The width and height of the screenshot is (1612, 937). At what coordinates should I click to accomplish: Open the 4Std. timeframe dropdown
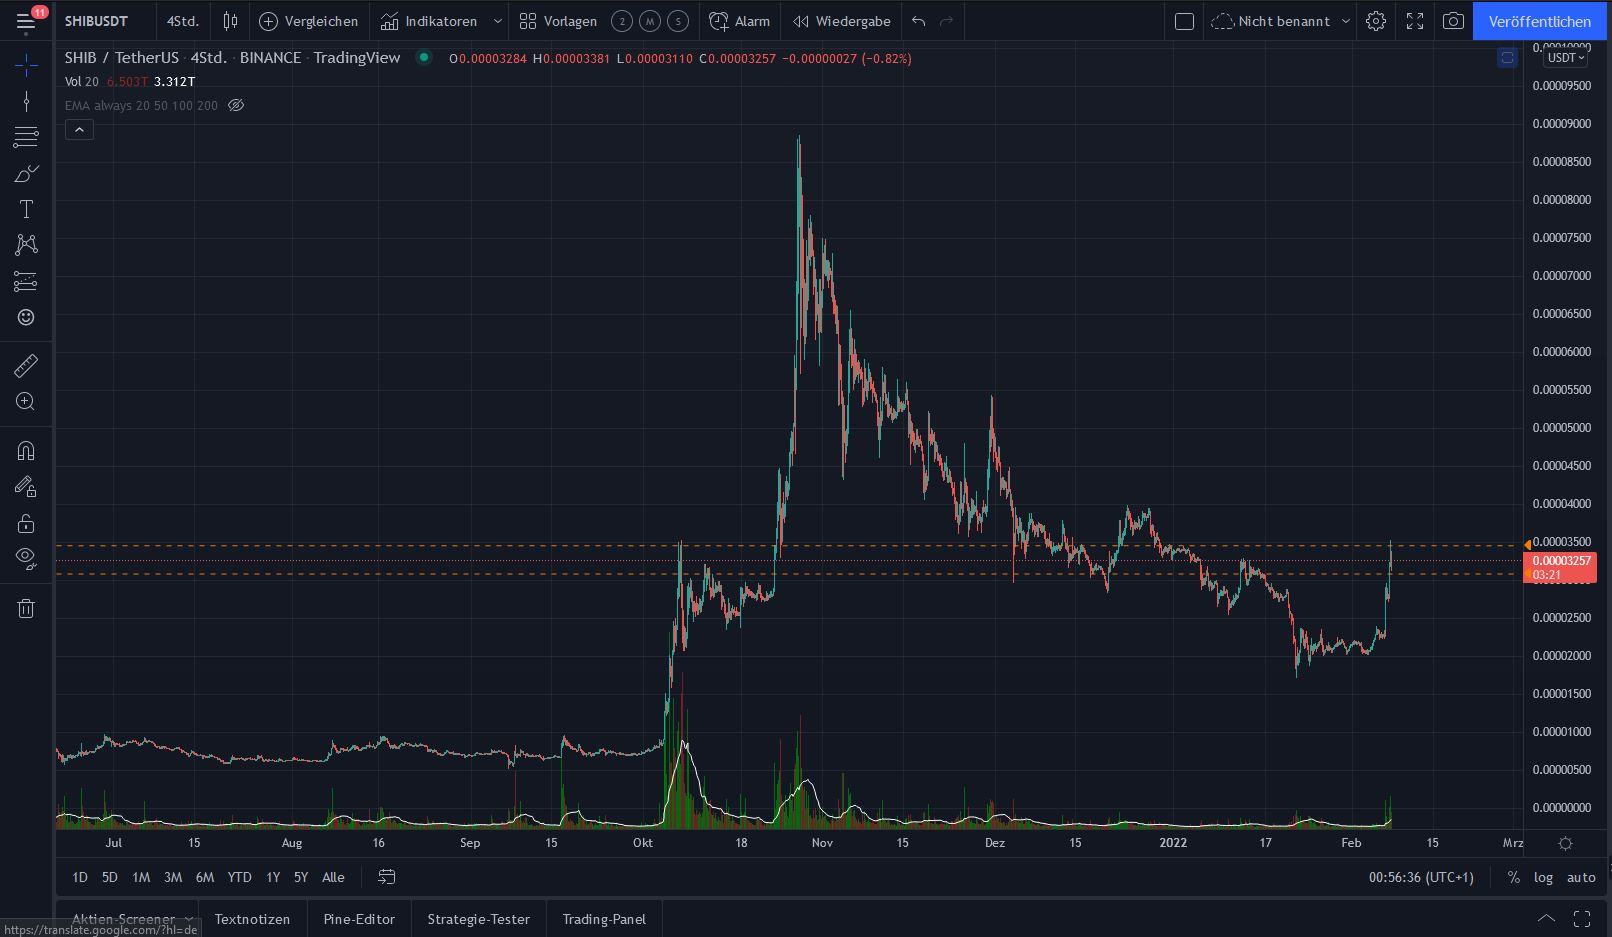click(x=183, y=21)
